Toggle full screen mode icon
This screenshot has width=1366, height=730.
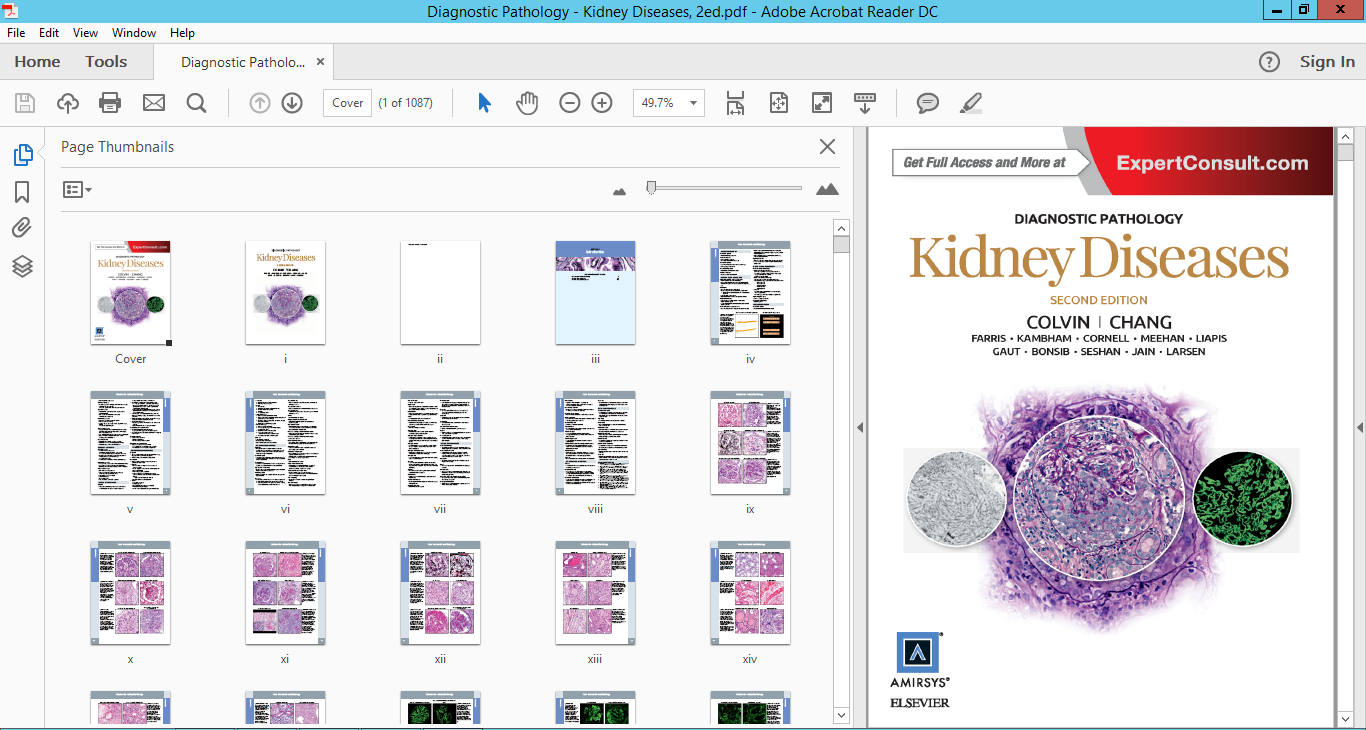(x=821, y=103)
